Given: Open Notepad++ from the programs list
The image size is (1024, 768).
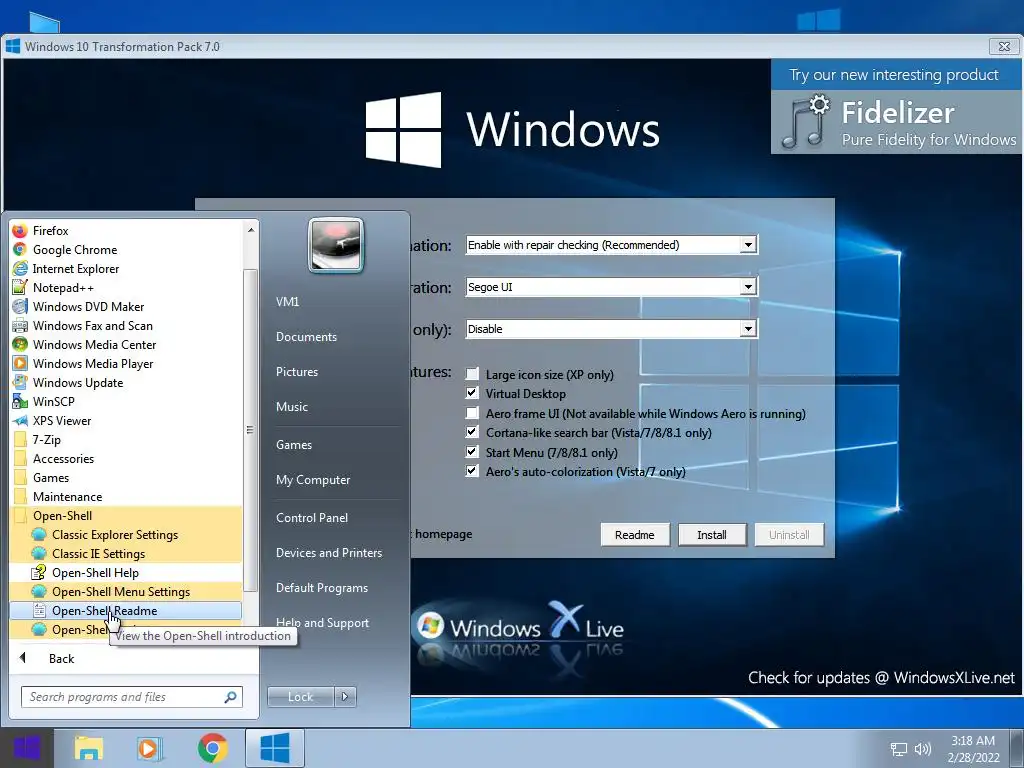Looking at the screenshot, I should coord(126,287).
